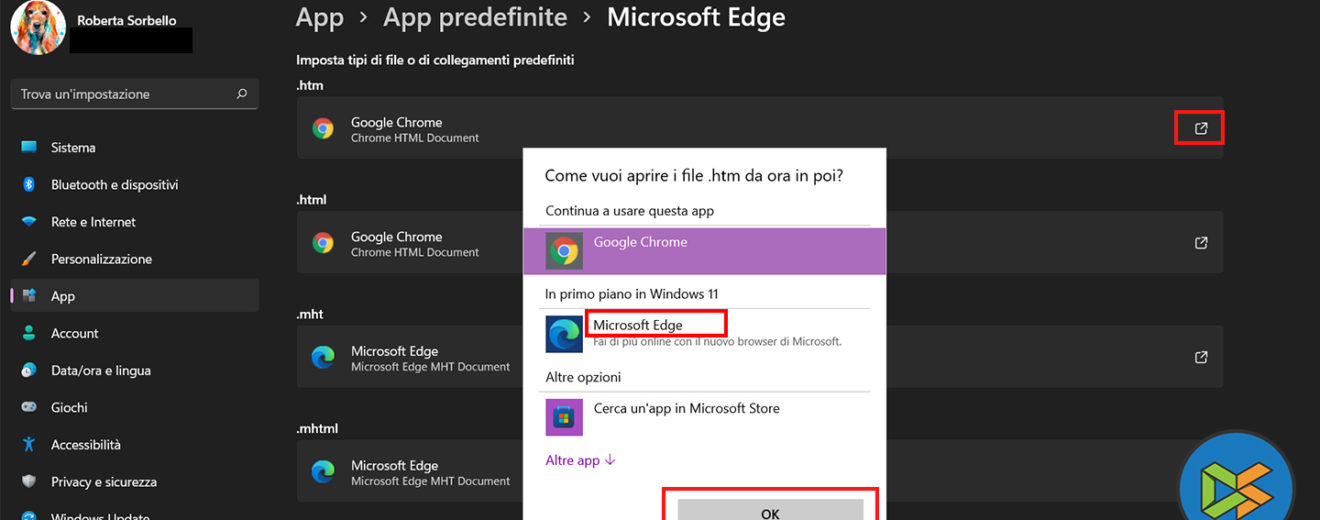
Task: Choose Cerca un'app in Microsoft Store
Action: [686, 409]
